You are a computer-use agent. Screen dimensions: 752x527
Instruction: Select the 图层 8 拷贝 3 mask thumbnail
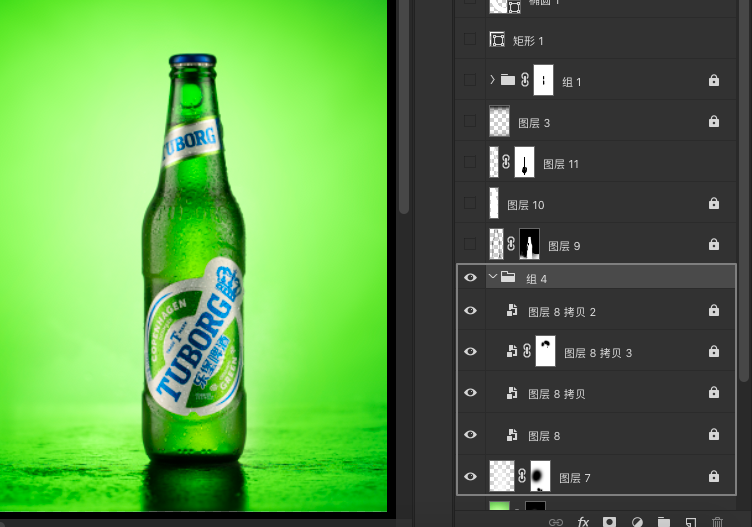coord(545,351)
